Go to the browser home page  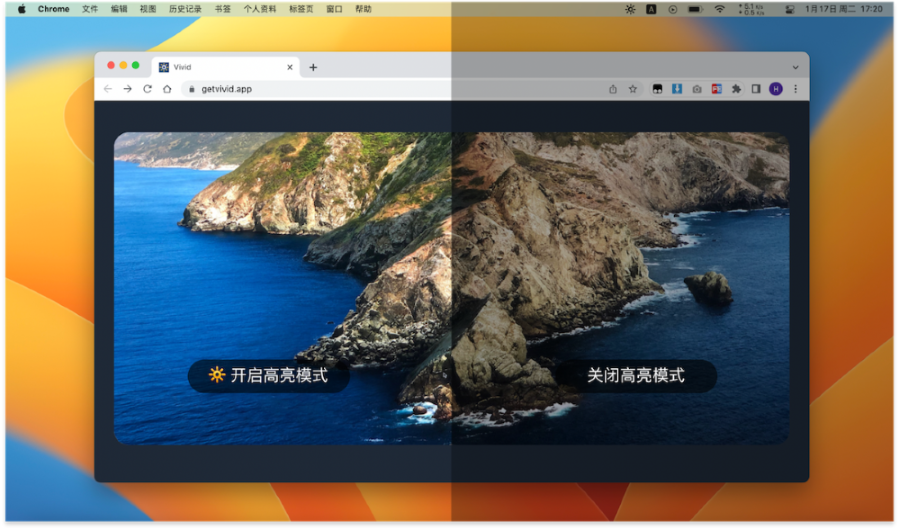[x=167, y=89]
